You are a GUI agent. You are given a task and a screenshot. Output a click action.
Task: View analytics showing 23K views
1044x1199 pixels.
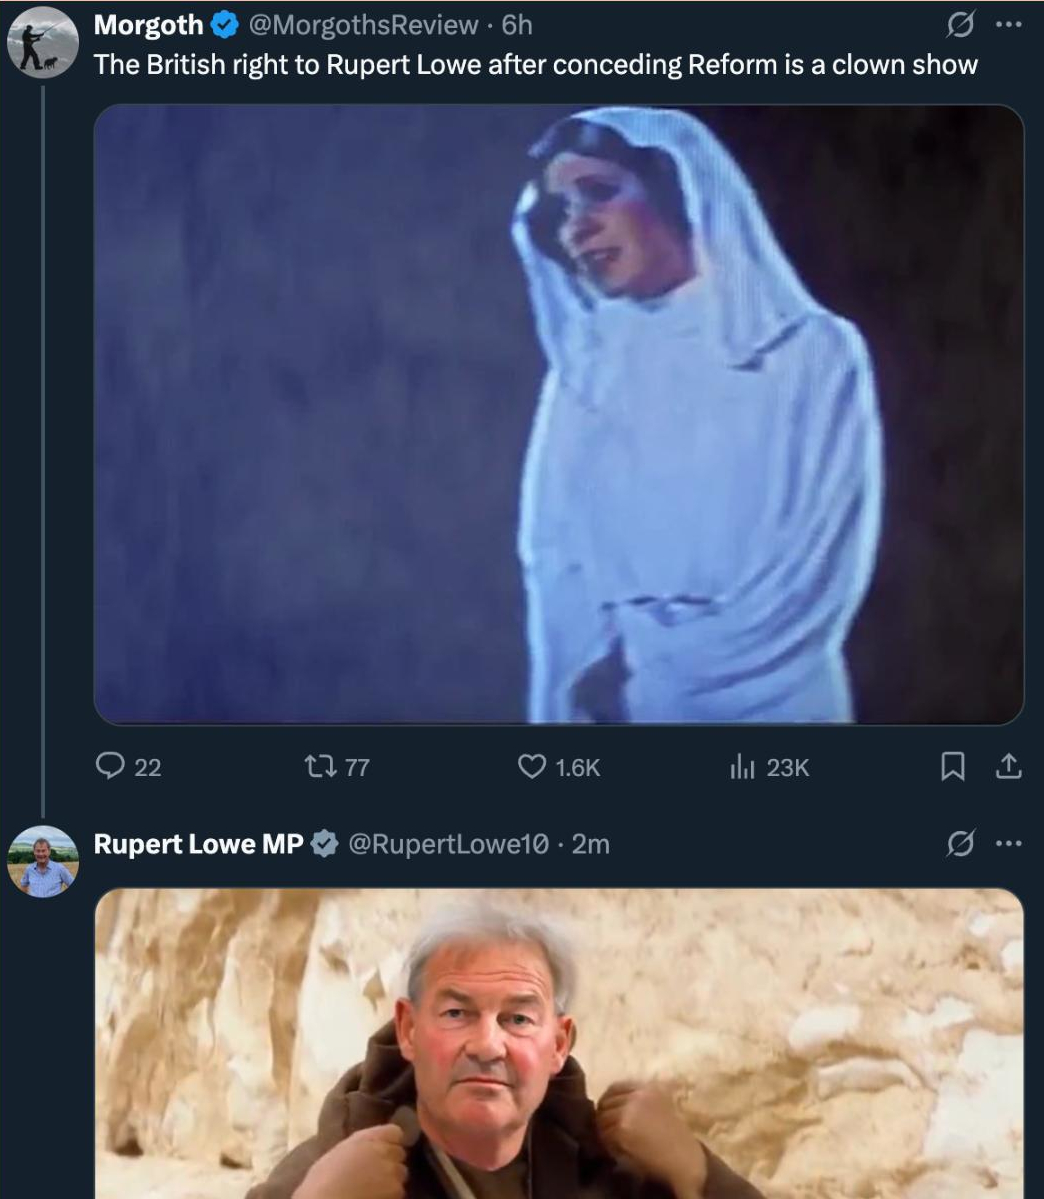pyautogui.click(x=769, y=766)
